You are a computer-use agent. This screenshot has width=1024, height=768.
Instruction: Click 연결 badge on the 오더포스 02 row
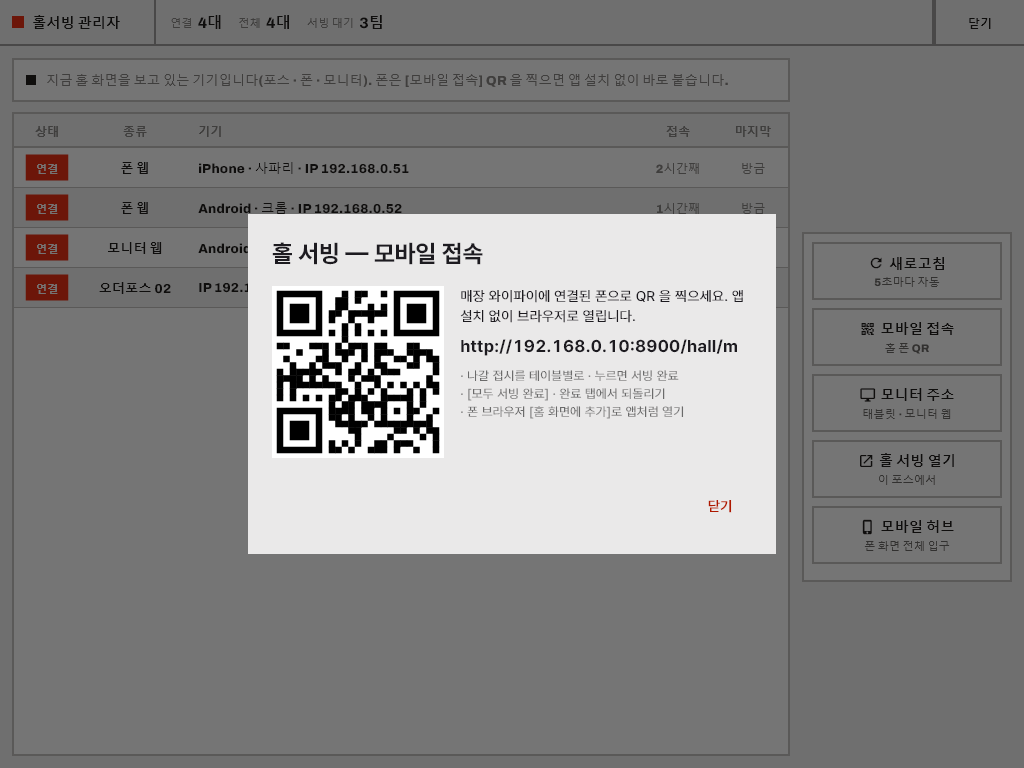coord(47,287)
